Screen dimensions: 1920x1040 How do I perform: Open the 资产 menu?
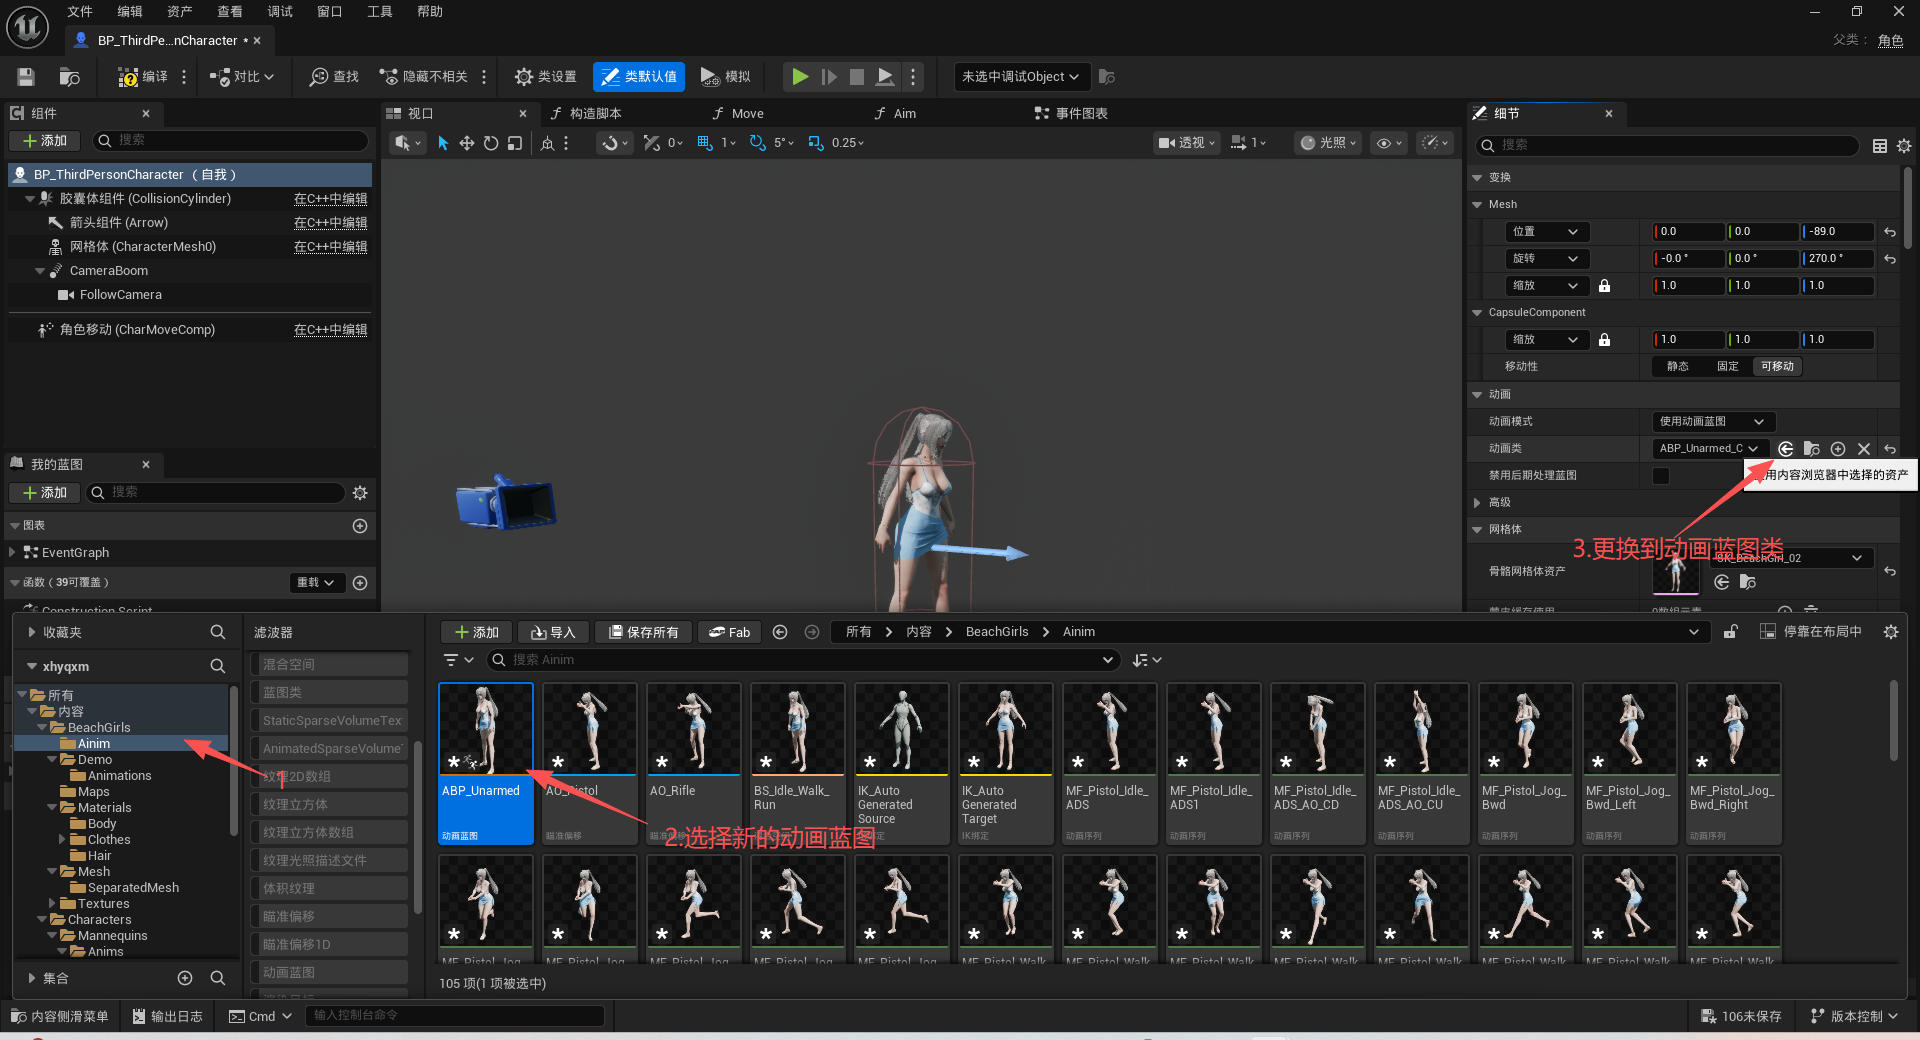click(180, 12)
